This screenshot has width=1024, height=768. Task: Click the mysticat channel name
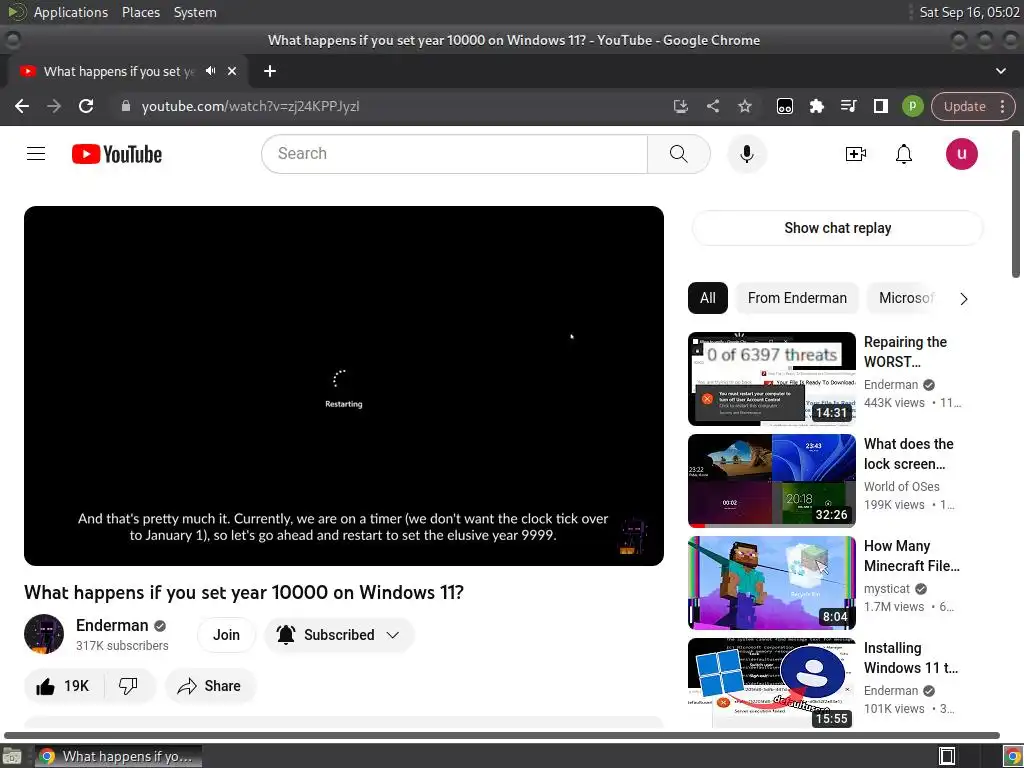[886, 588]
